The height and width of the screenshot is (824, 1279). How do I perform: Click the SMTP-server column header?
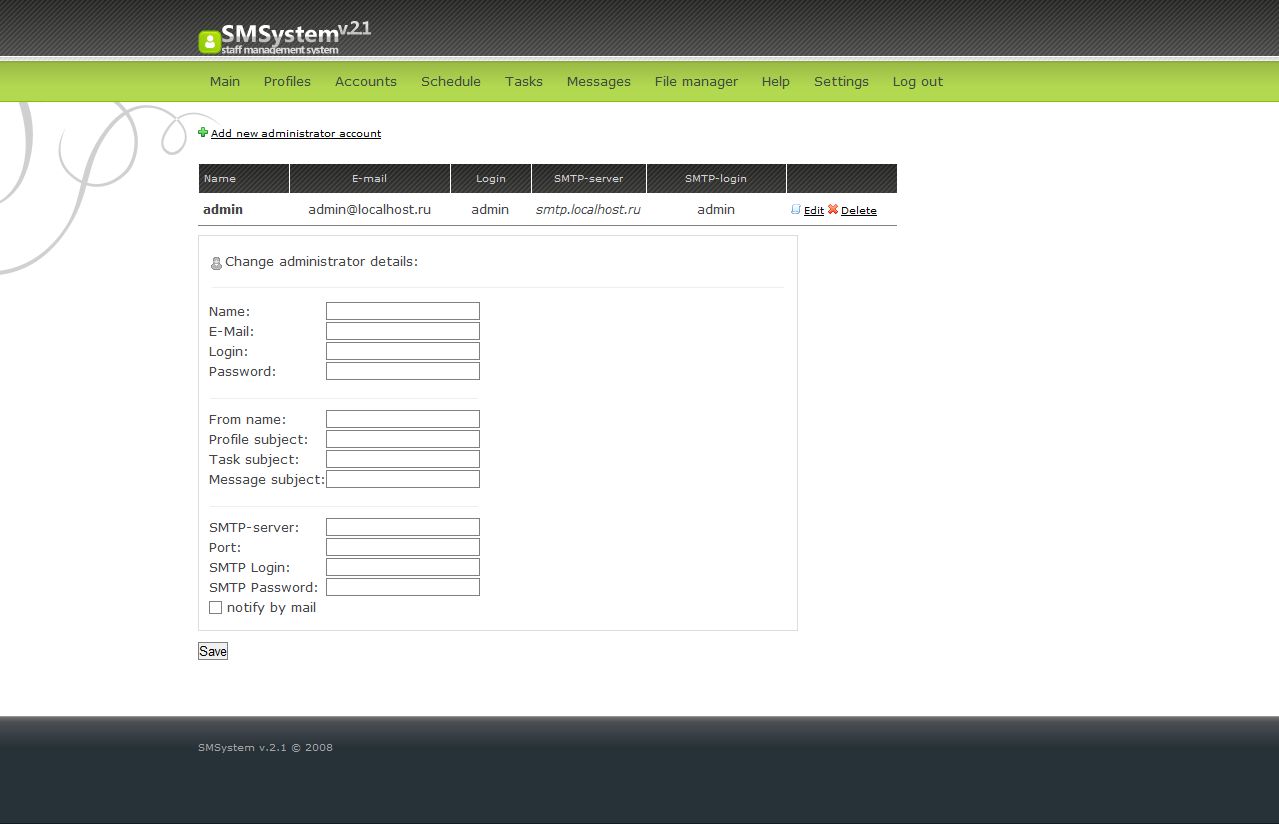(x=589, y=178)
